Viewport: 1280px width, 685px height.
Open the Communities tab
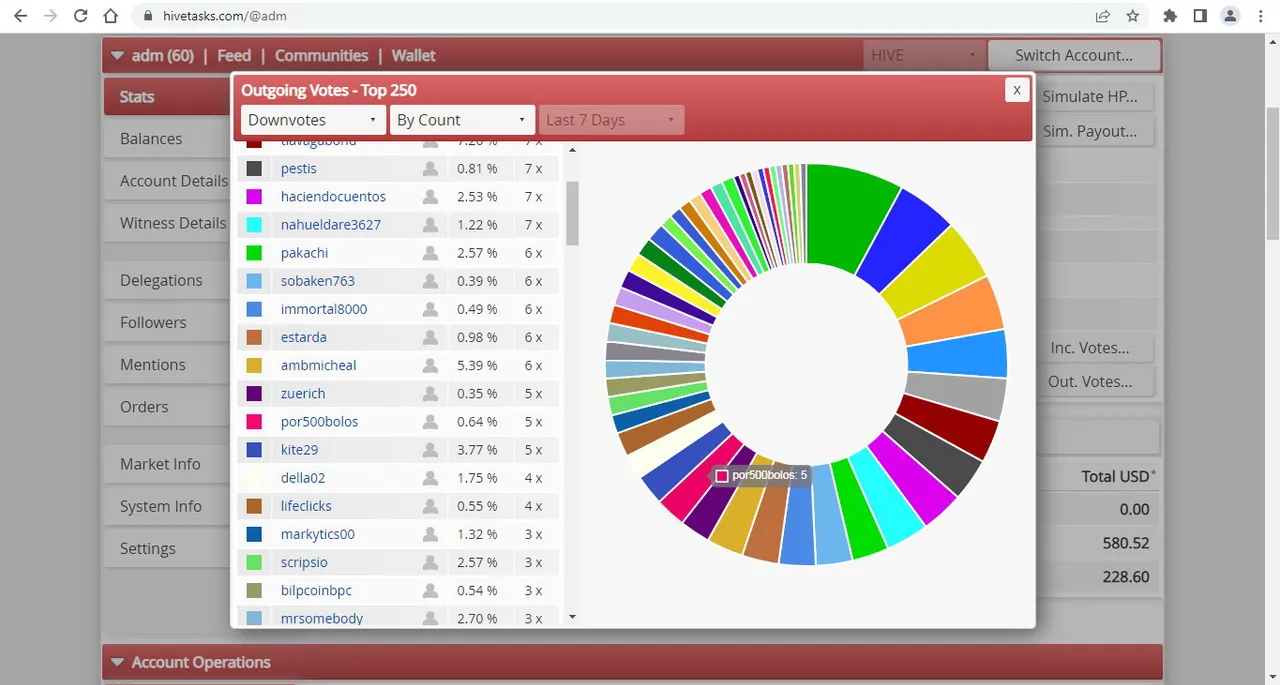(x=321, y=56)
